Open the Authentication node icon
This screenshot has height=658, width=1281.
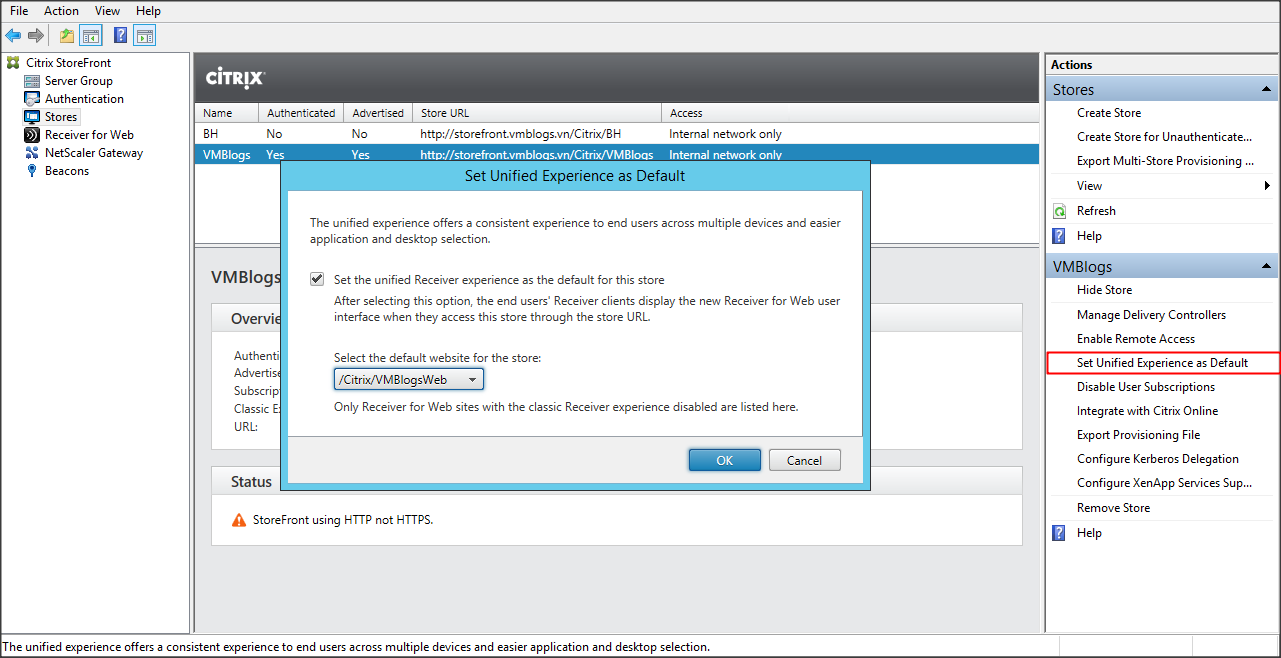(32, 99)
